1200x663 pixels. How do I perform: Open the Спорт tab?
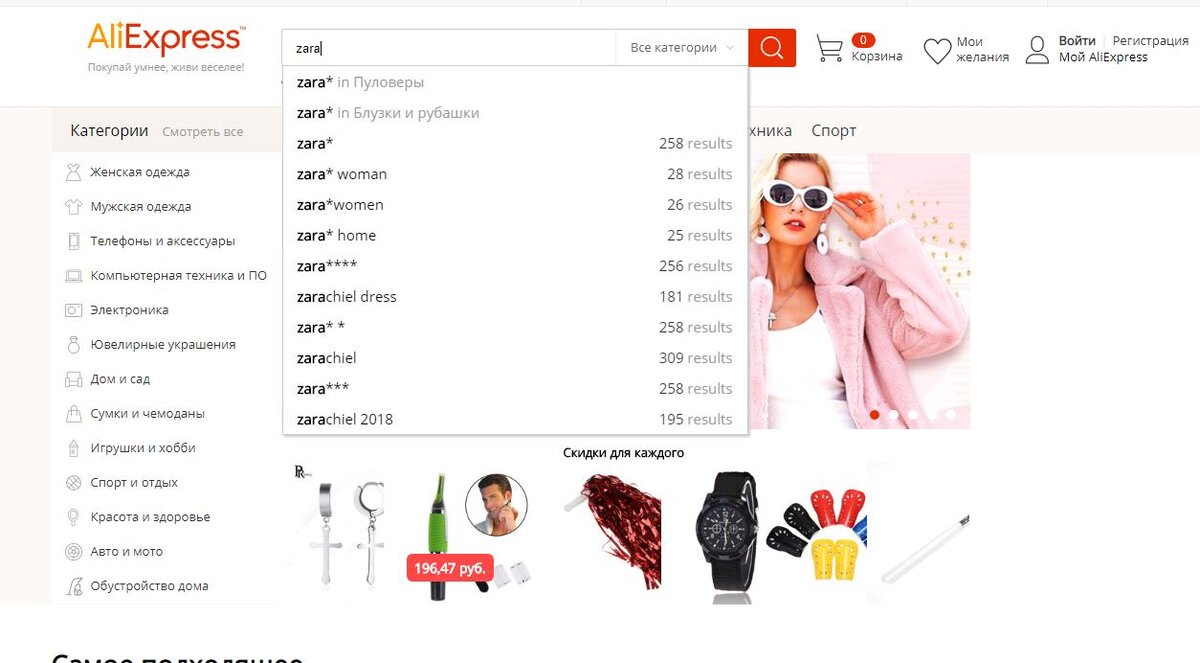(834, 131)
